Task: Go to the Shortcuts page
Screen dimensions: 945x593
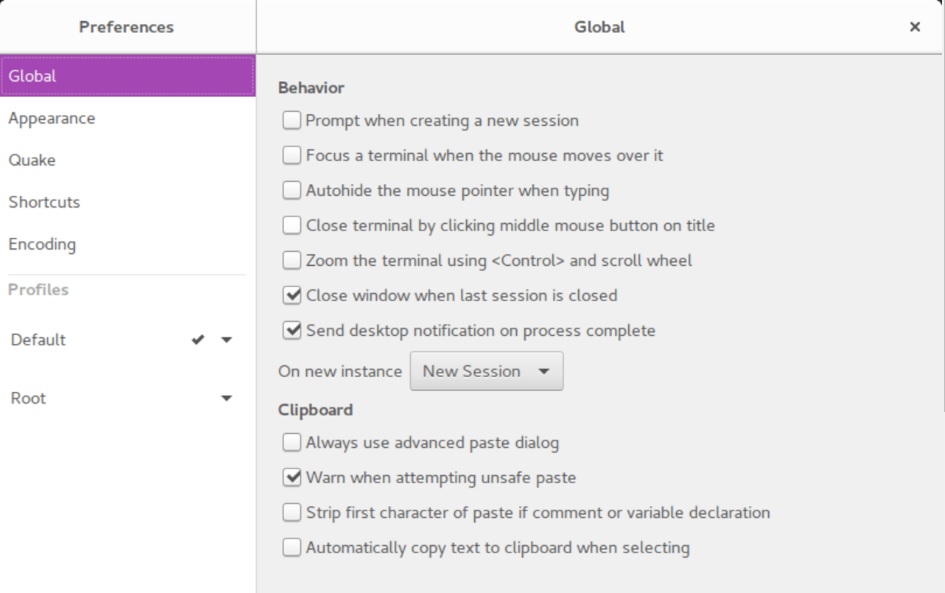Action: 44,202
